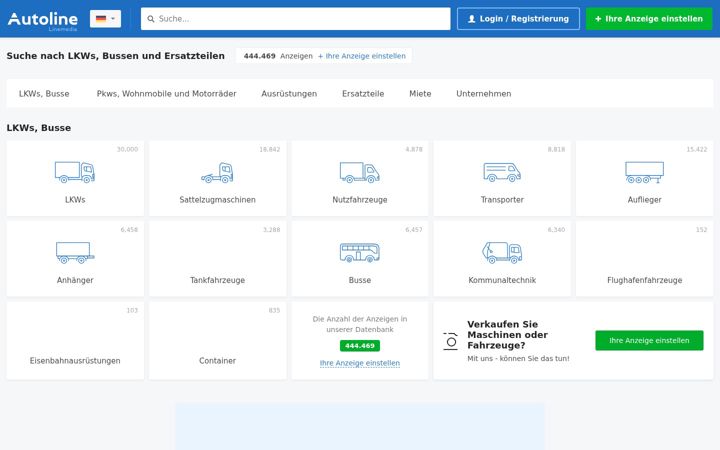The height and width of the screenshot is (450, 720).
Task: Click the Nutzfahrzeuge van truck icon
Action: tap(360, 172)
